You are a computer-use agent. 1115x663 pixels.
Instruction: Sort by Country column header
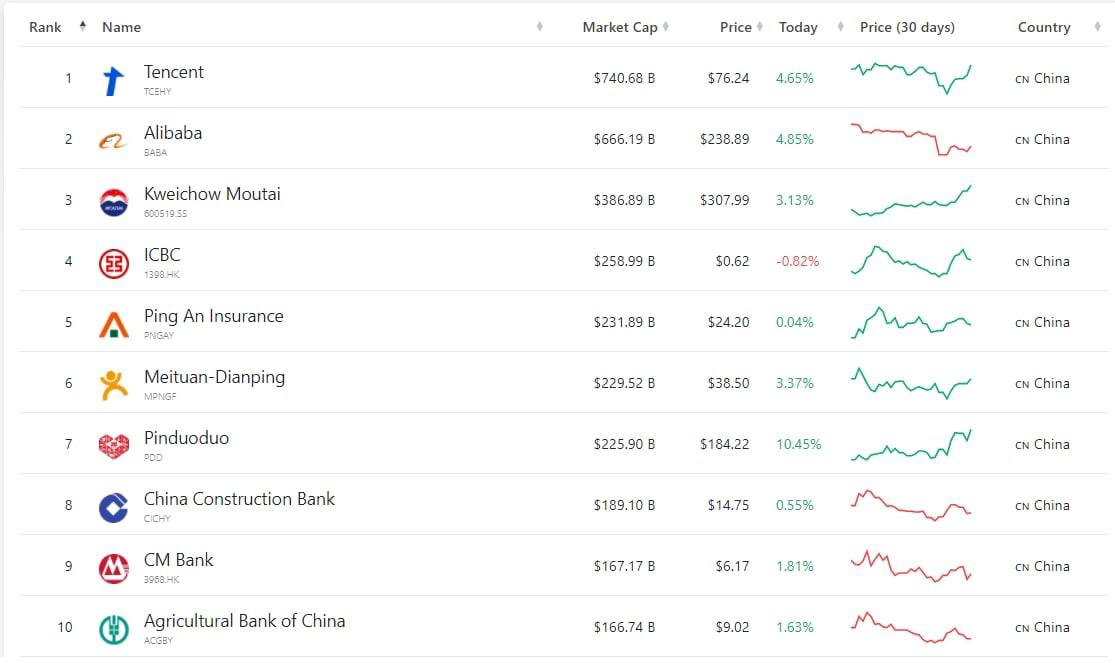1044,27
